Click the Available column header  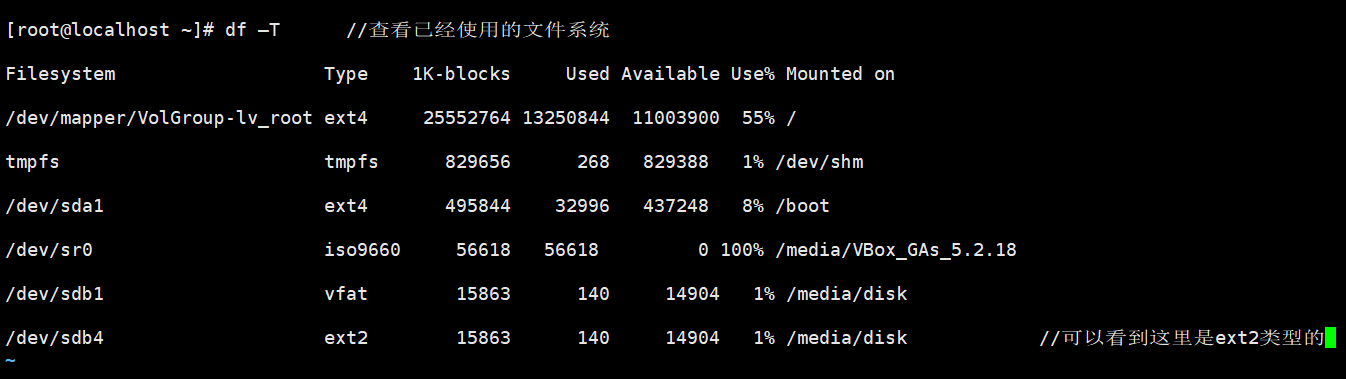tap(670, 74)
